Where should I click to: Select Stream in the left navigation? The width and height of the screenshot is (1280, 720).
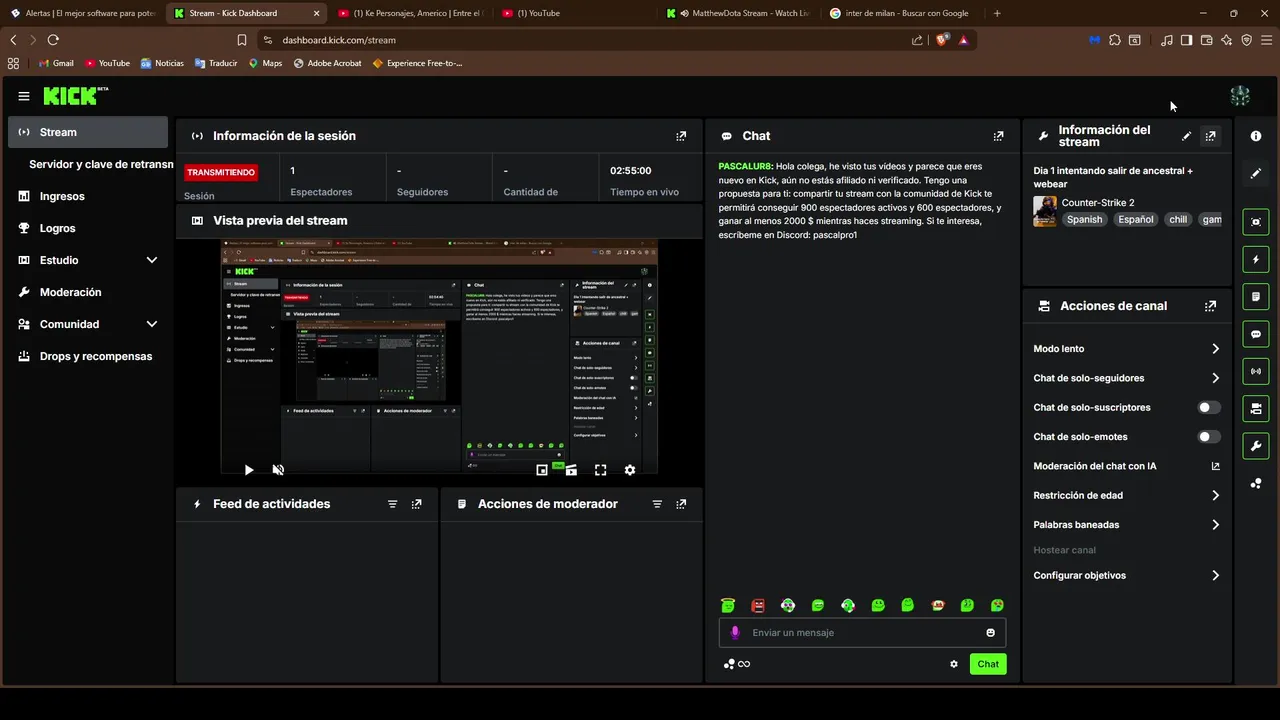click(88, 132)
